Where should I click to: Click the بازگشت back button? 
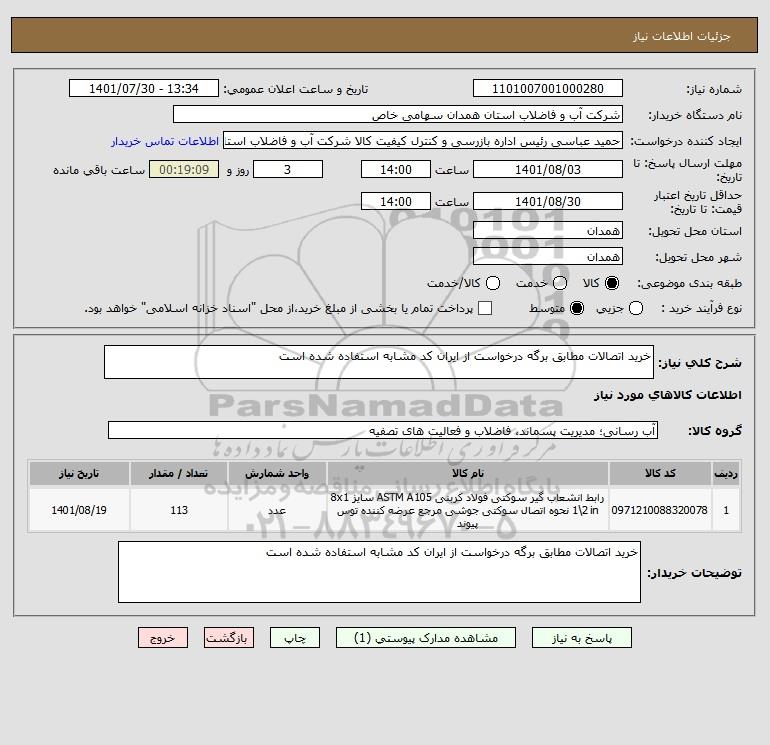pyautogui.click(x=229, y=638)
